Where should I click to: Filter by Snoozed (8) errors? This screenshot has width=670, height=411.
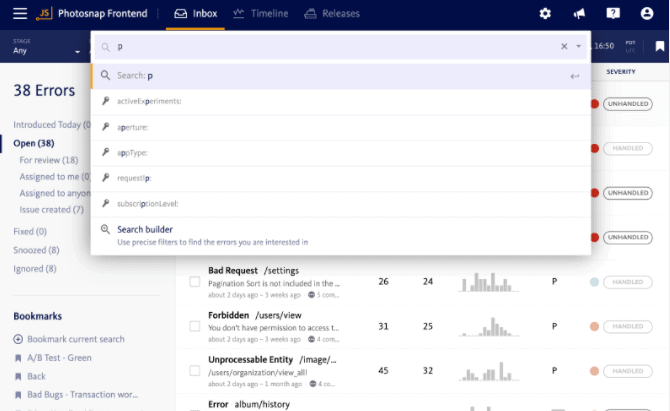click(x=36, y=250)
